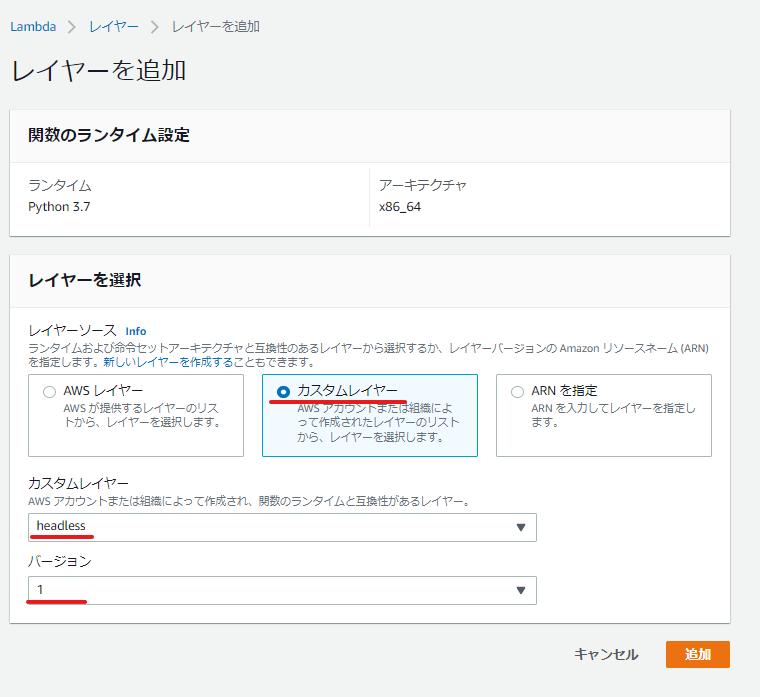Click the キャンセル button
The image size is (760, 697).
click(606, 654)
